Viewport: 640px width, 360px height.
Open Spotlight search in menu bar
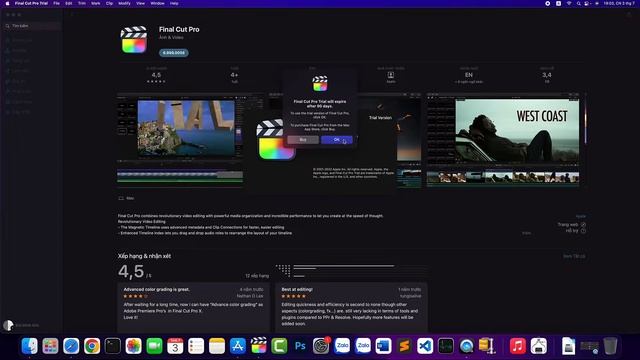578,3
